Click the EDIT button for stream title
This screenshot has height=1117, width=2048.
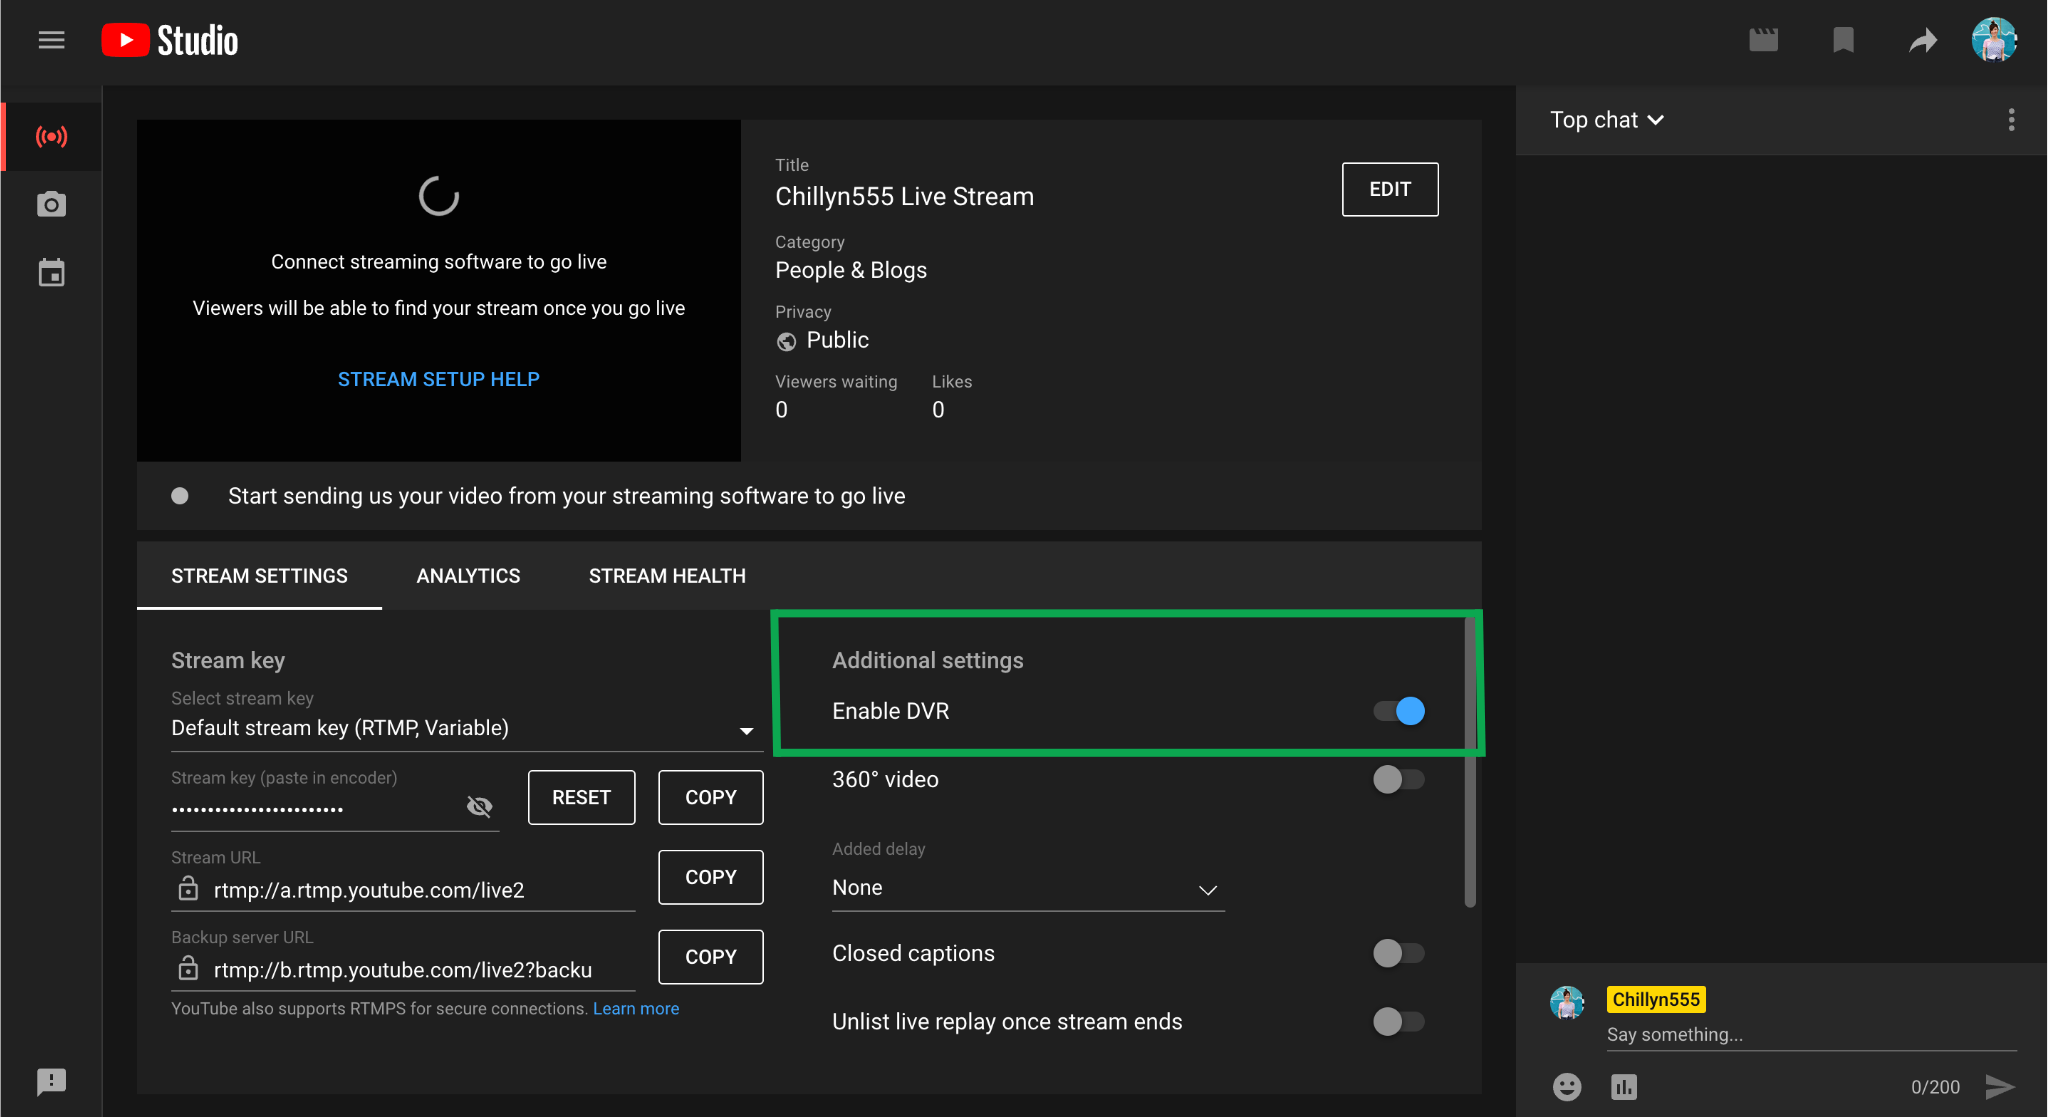(x=1391, y=188)
